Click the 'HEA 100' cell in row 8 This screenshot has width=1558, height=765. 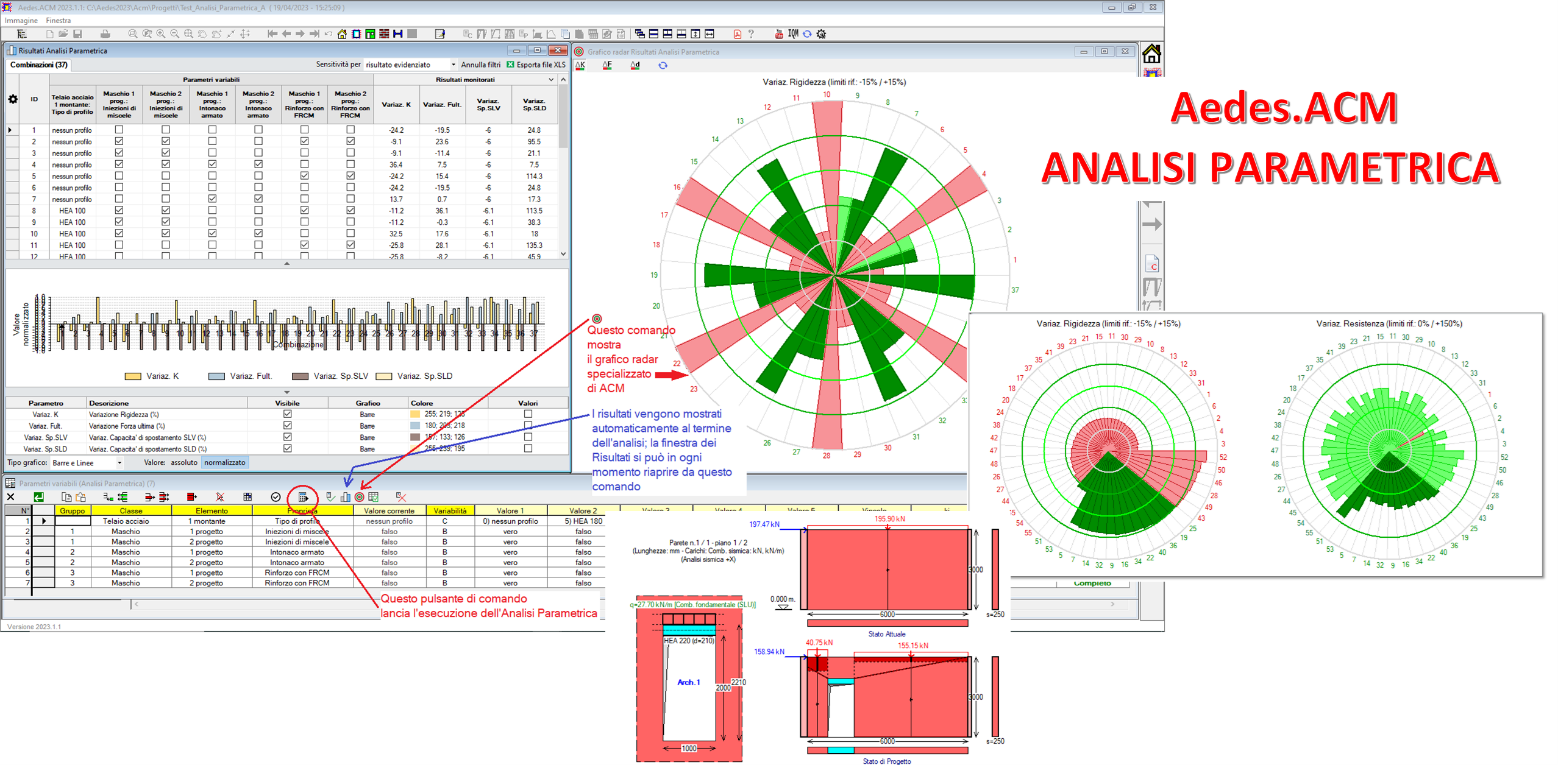[73, 211]
